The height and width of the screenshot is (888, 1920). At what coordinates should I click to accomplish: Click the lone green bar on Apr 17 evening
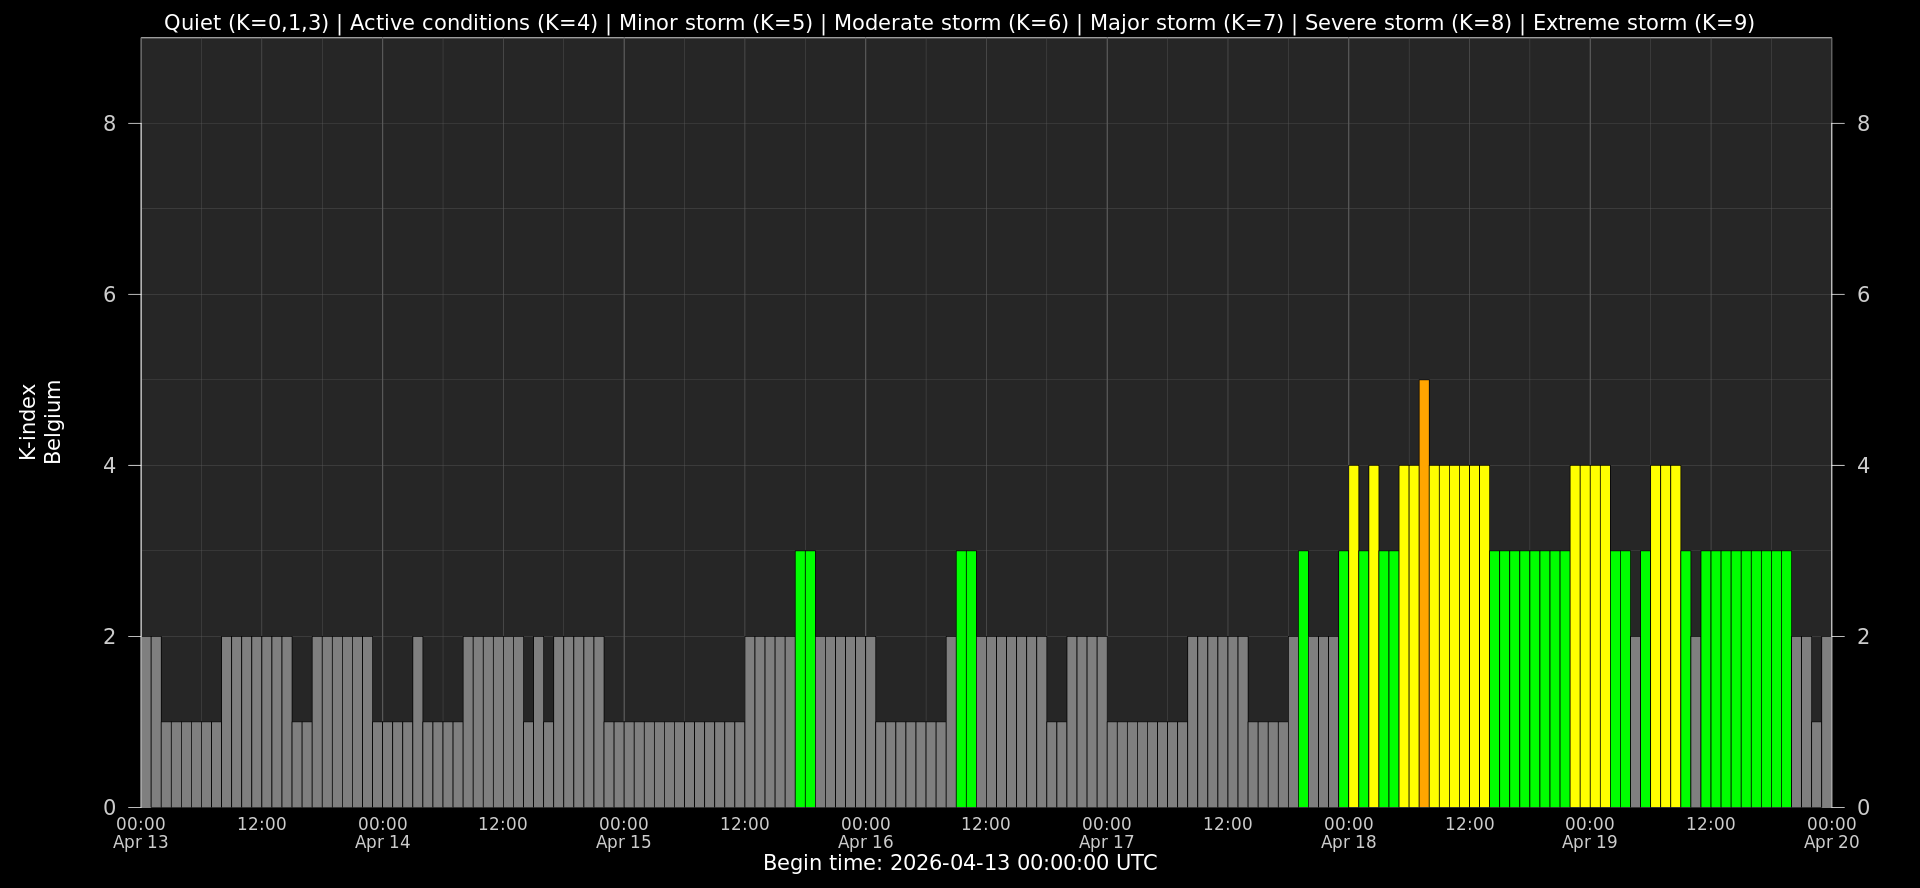[x=1303, y=679]
